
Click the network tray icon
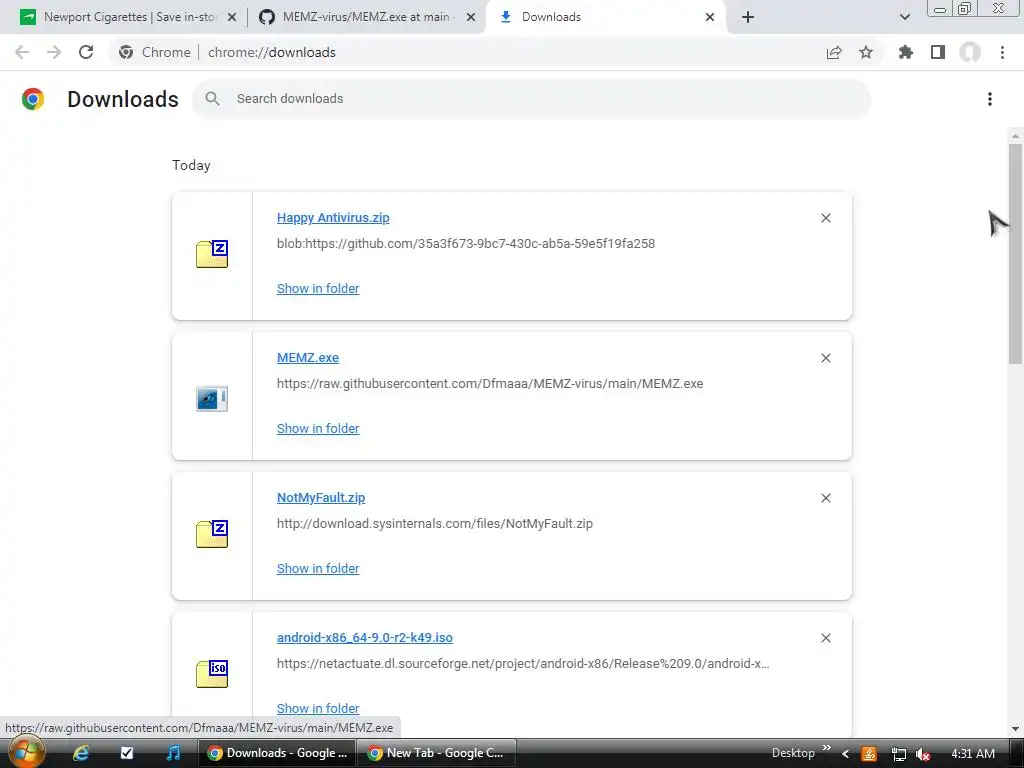click(x=899, y=754)
